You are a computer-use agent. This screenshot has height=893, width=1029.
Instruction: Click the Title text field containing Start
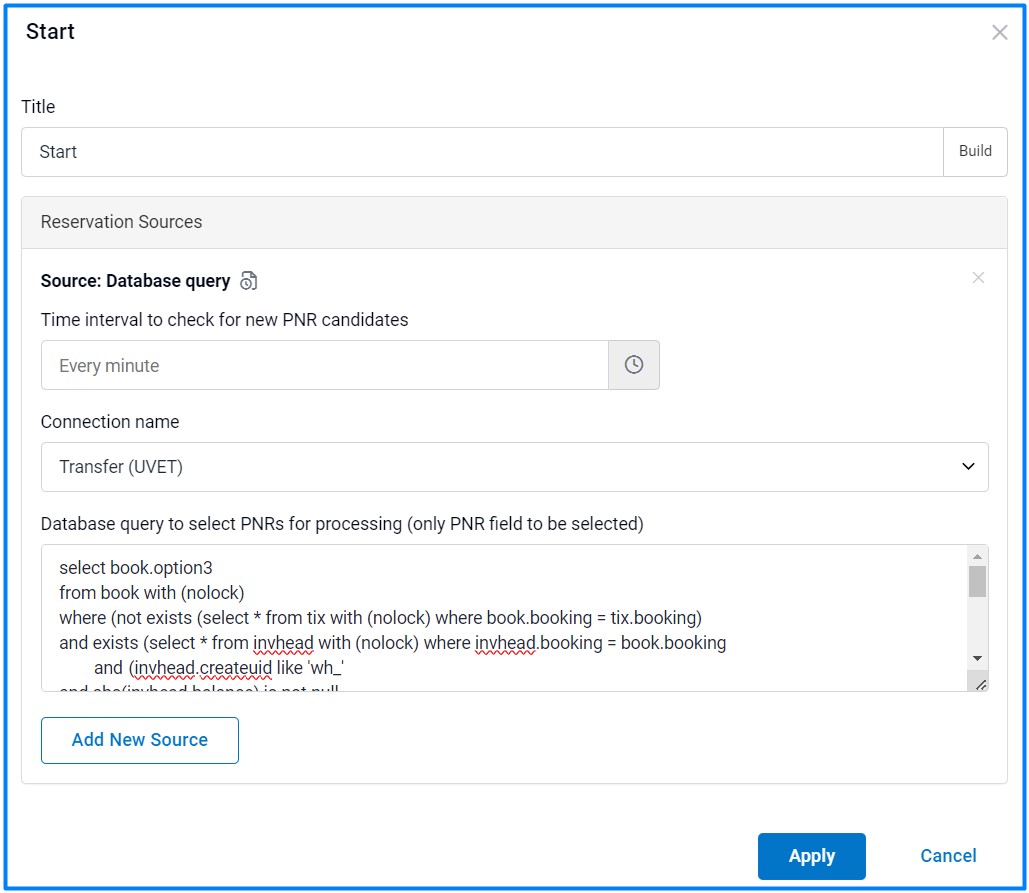tap(481, 152)
